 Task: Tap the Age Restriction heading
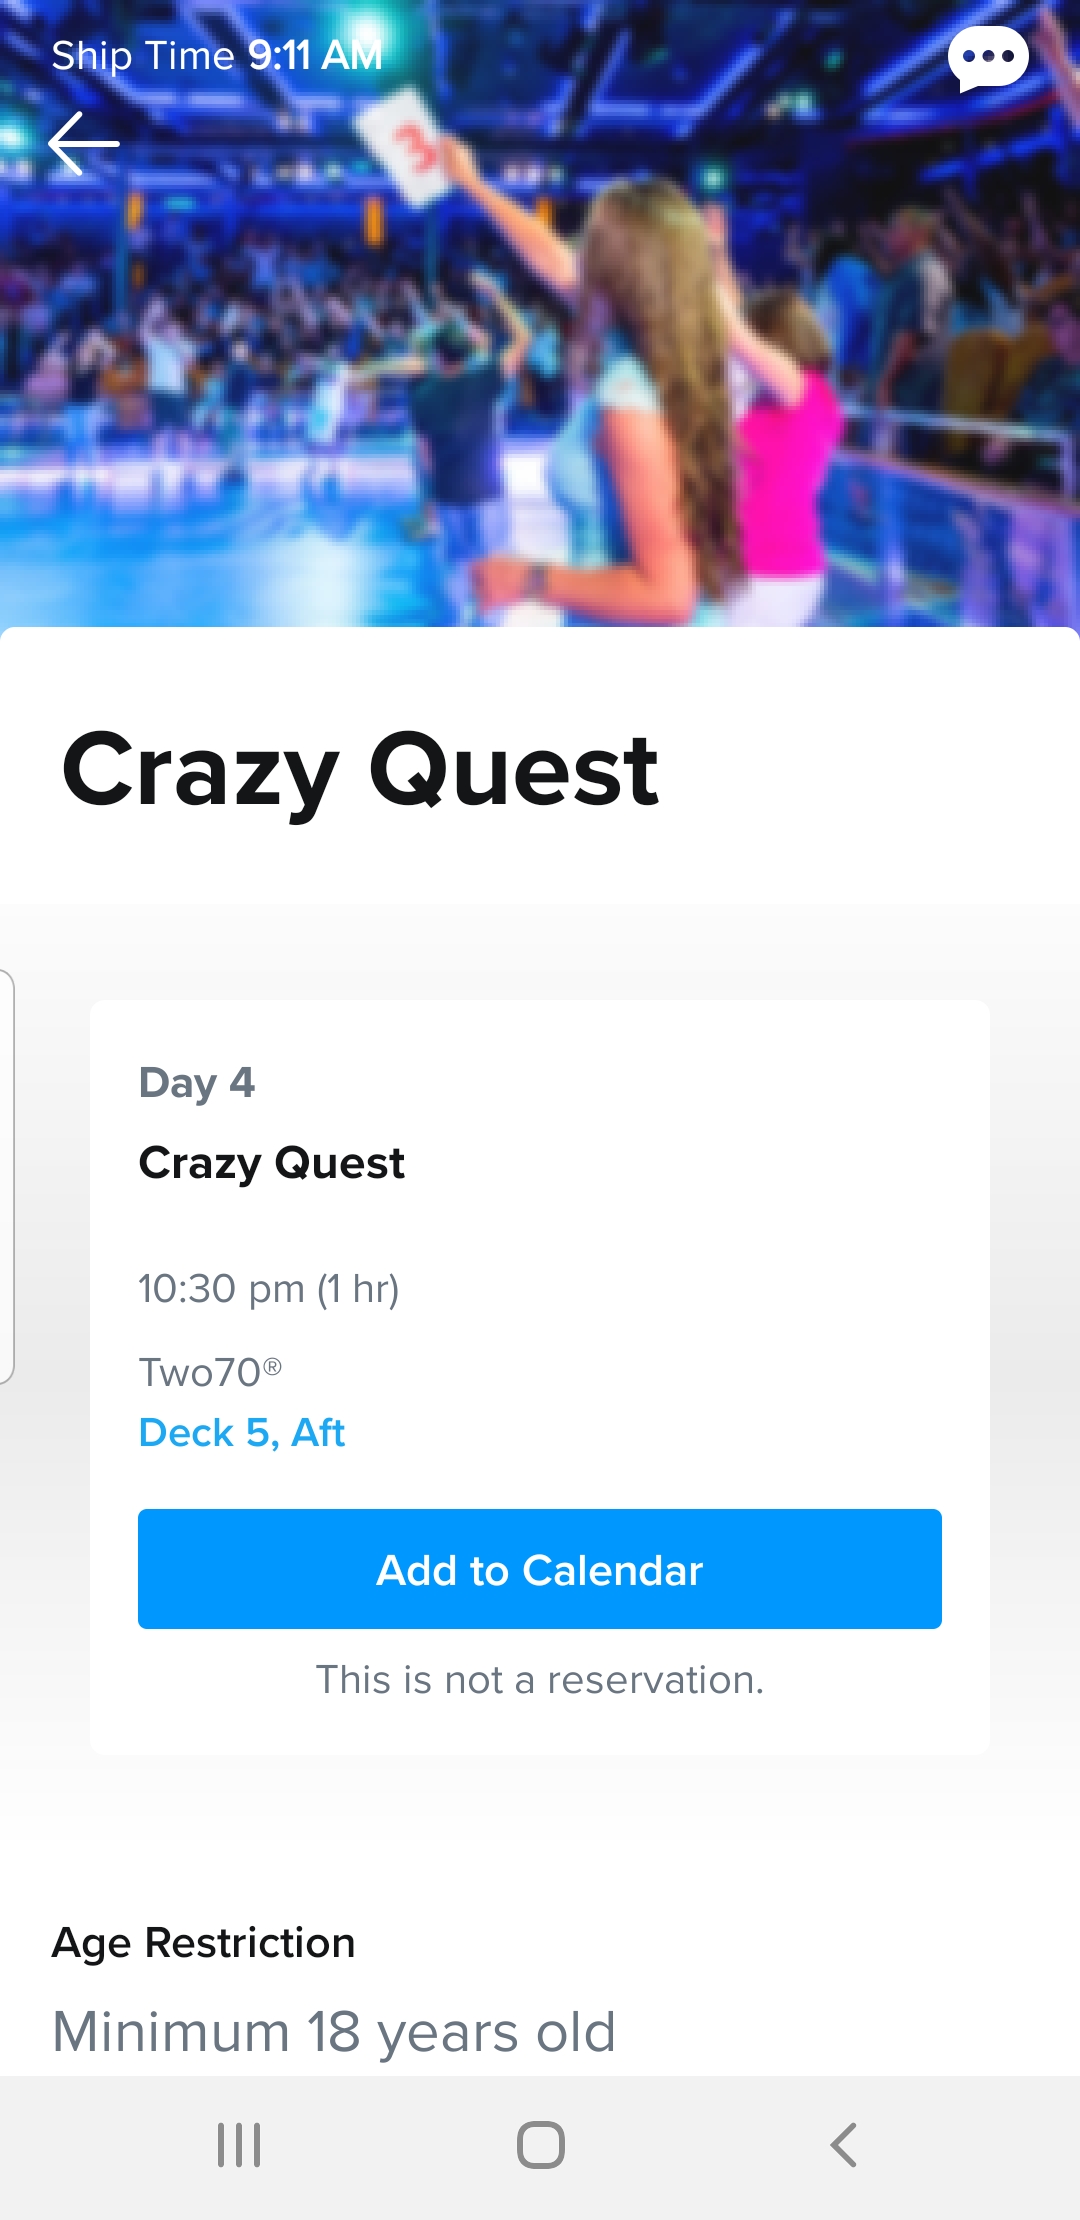coord(204,1943)
